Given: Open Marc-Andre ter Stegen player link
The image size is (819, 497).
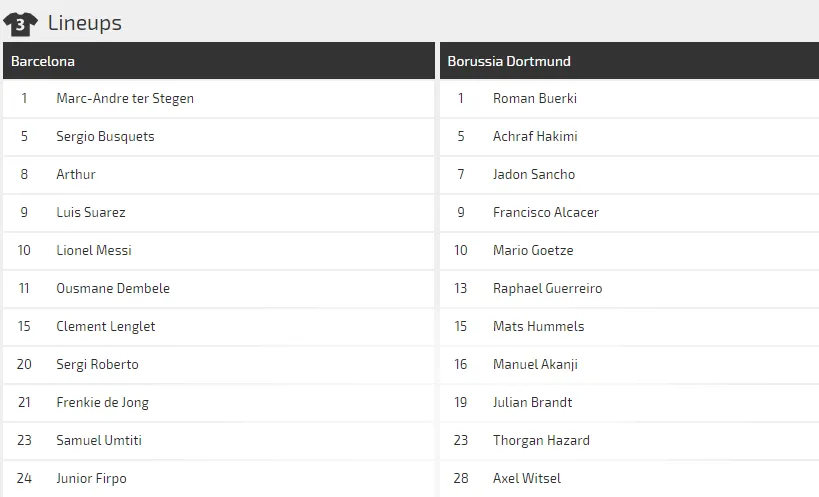Looking at the screenshot, I should pyautogui.click(x=125, y=98).
